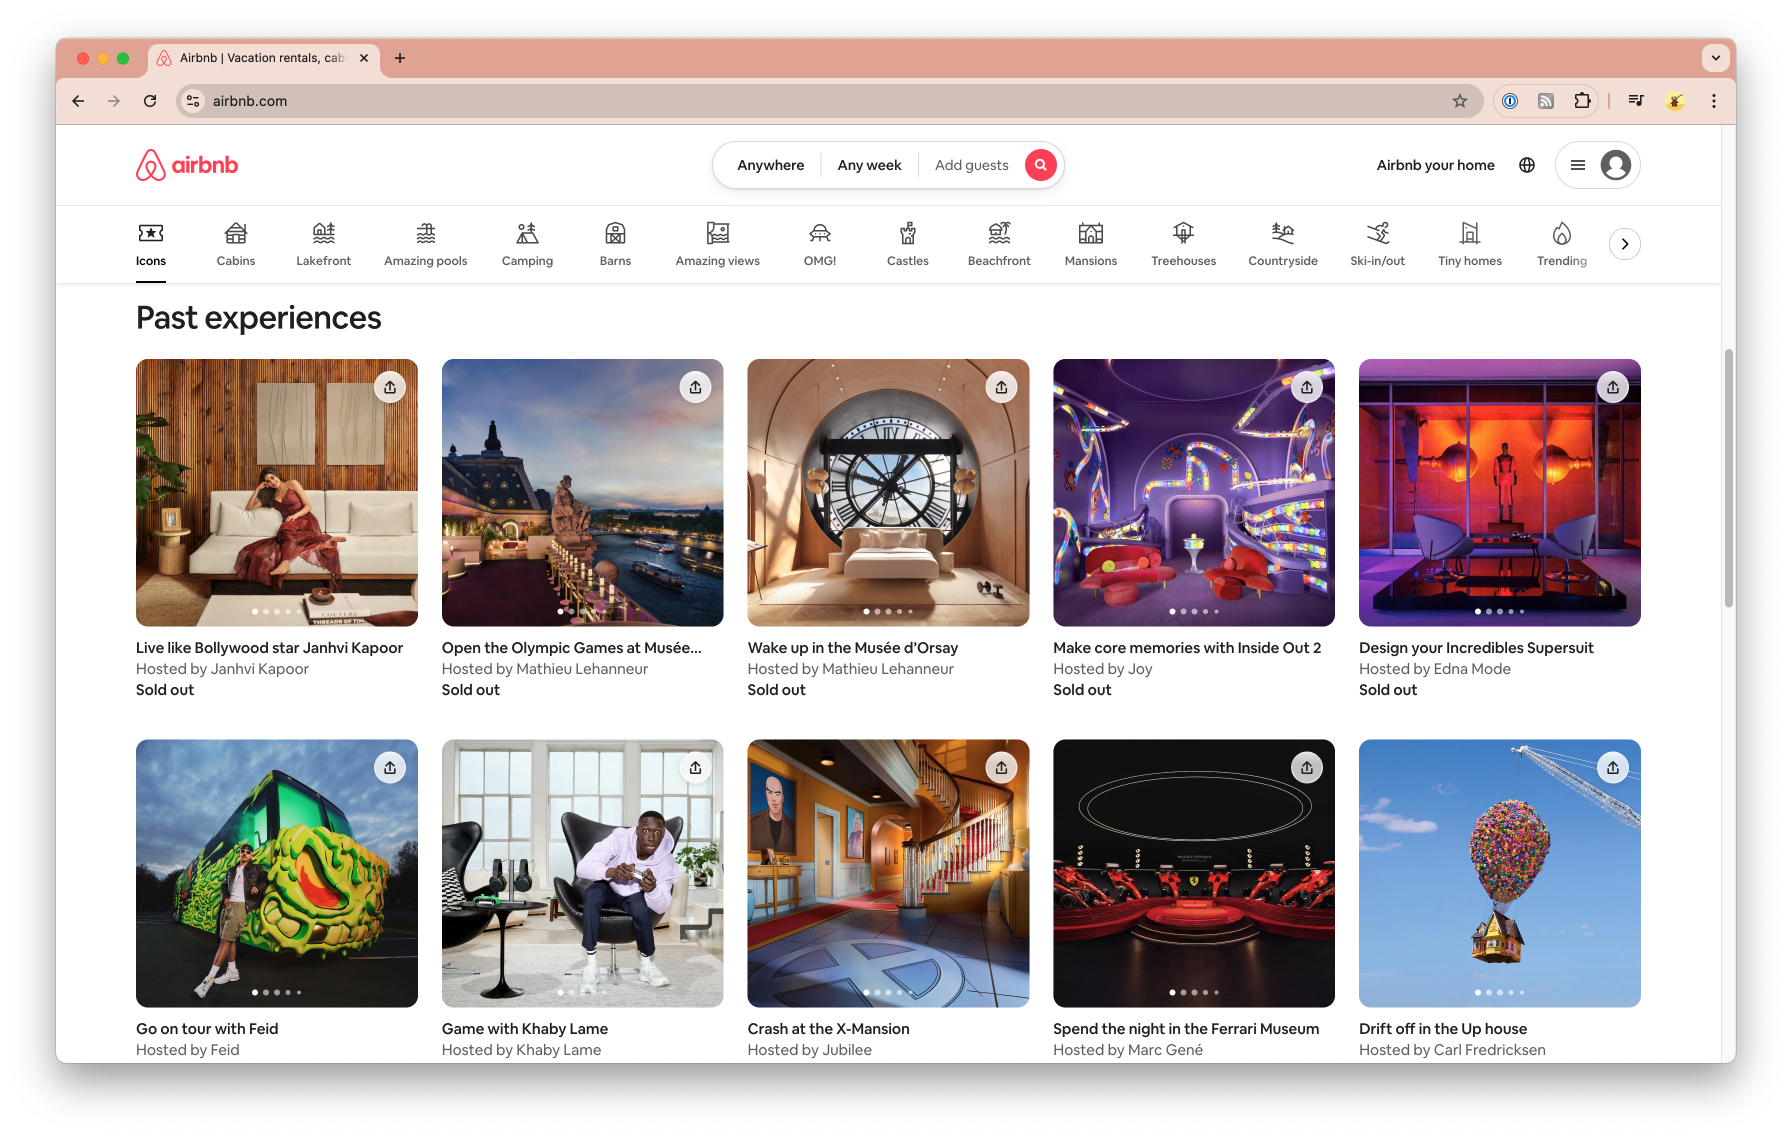Share the Khaby Lame listing
This screenshot has width=1792, height=1137.
tap(696, 768)
